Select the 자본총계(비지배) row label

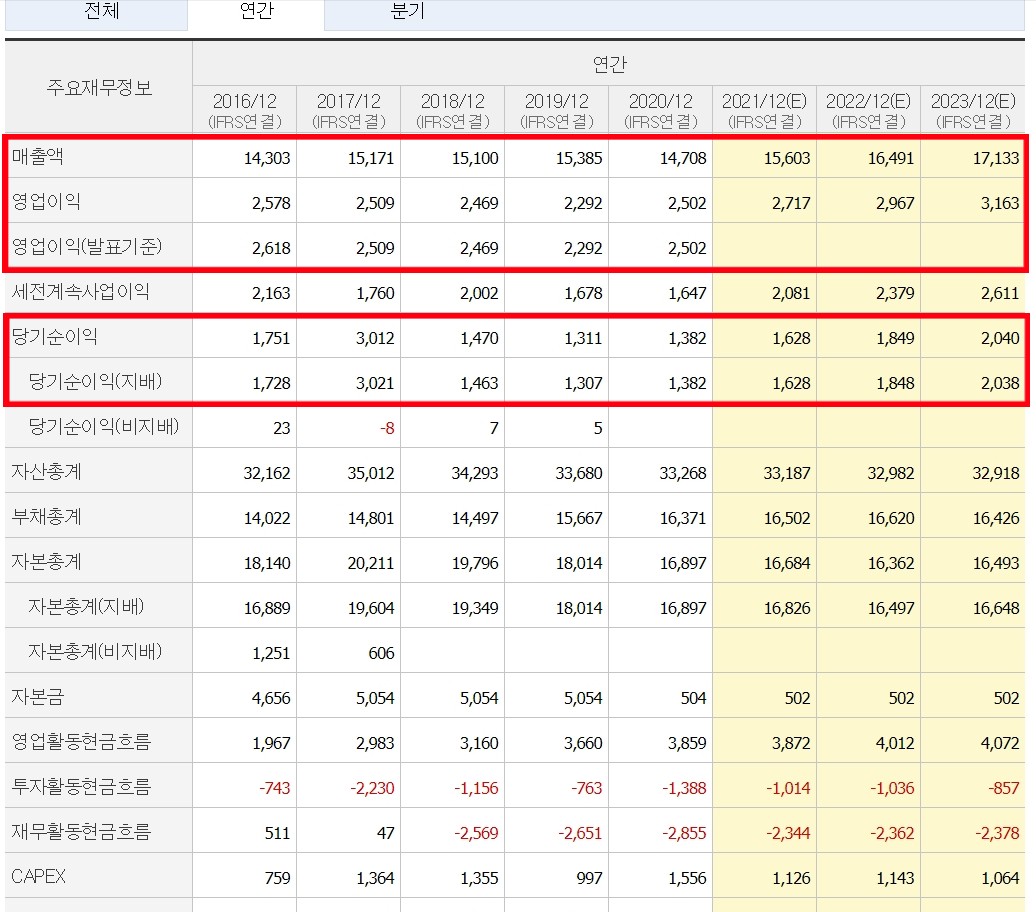(95, 651)
